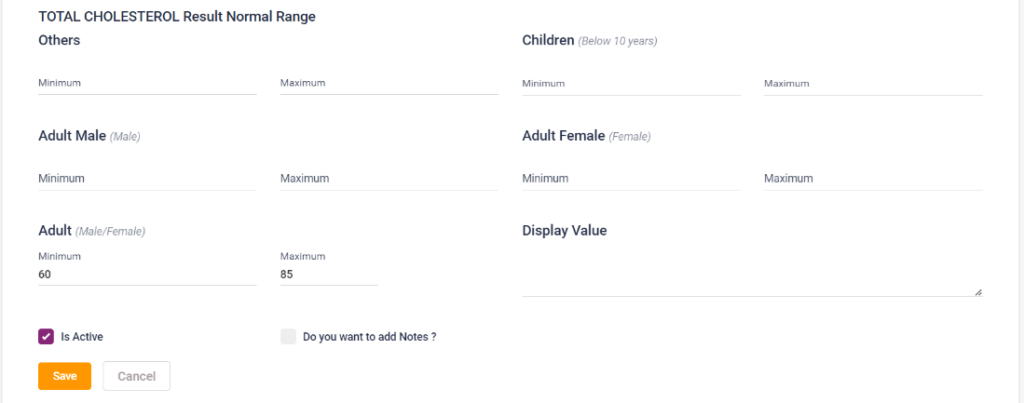Select the Adult Male Minimum field

[147, 179]
